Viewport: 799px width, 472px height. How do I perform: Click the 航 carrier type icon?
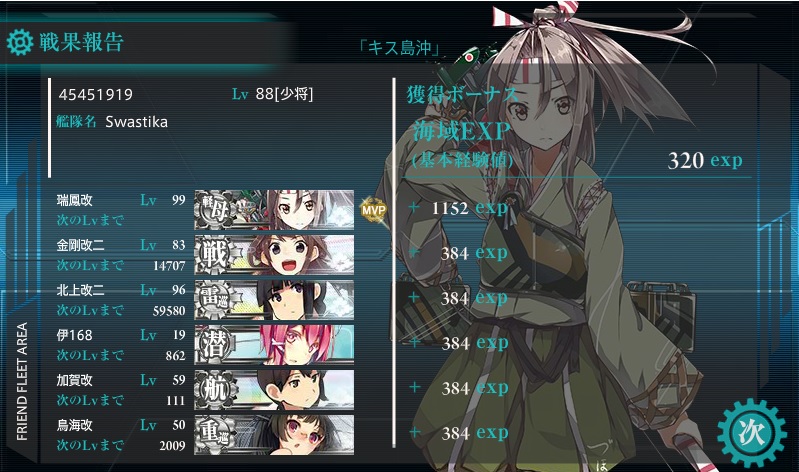tap(215, 389)
